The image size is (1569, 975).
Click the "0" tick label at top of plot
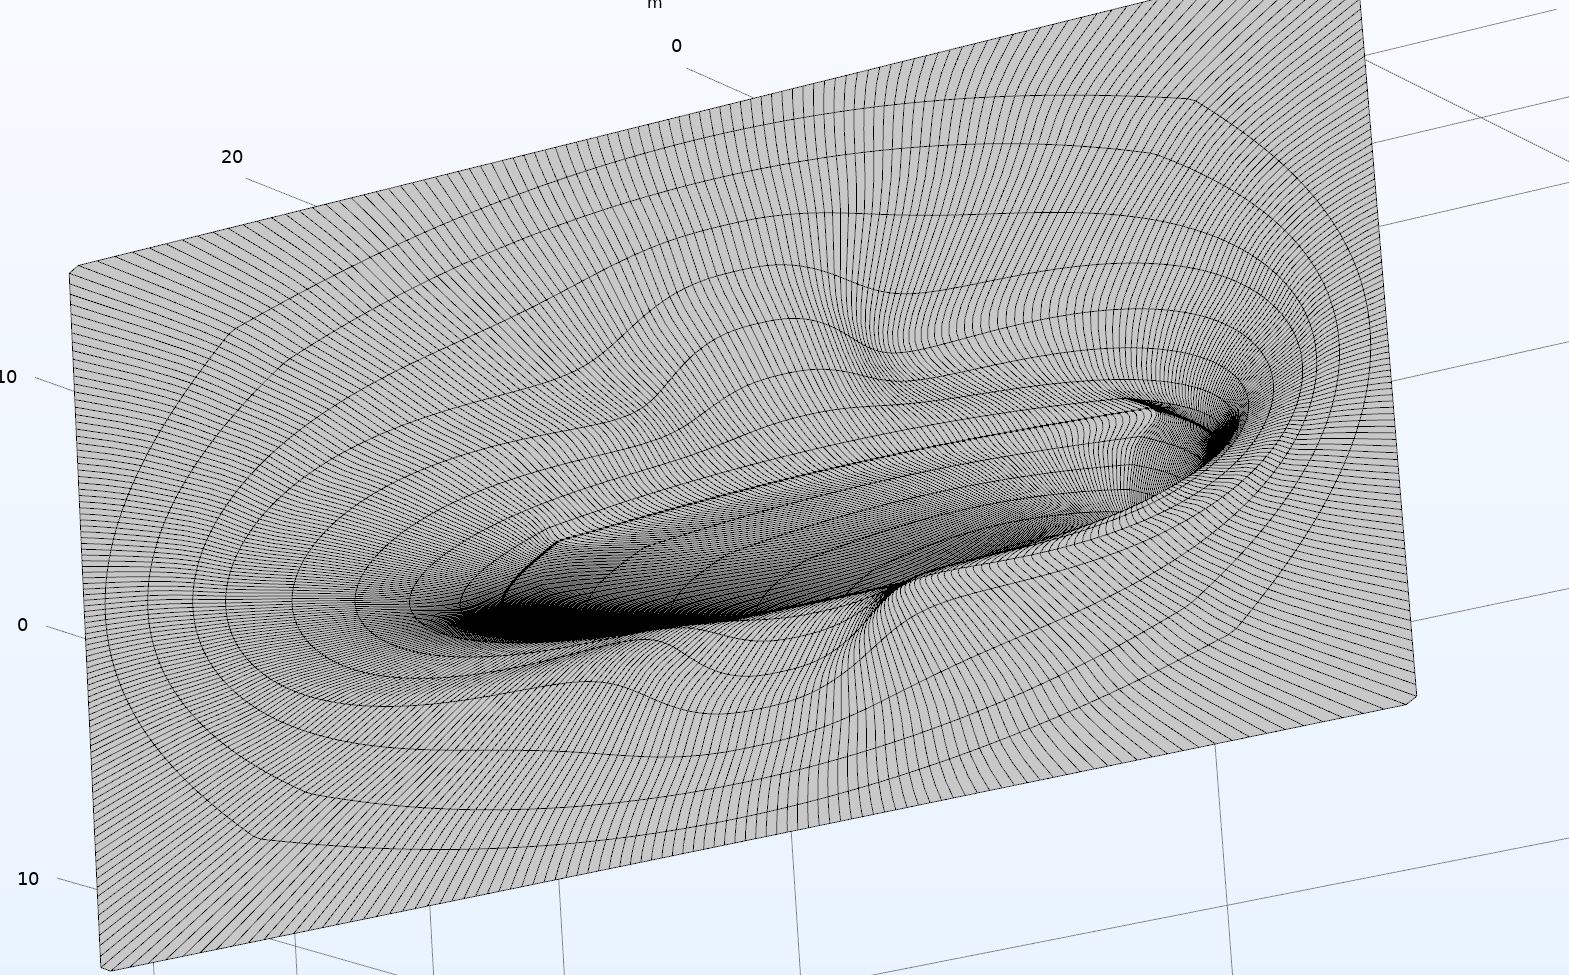tap(677, 46)
